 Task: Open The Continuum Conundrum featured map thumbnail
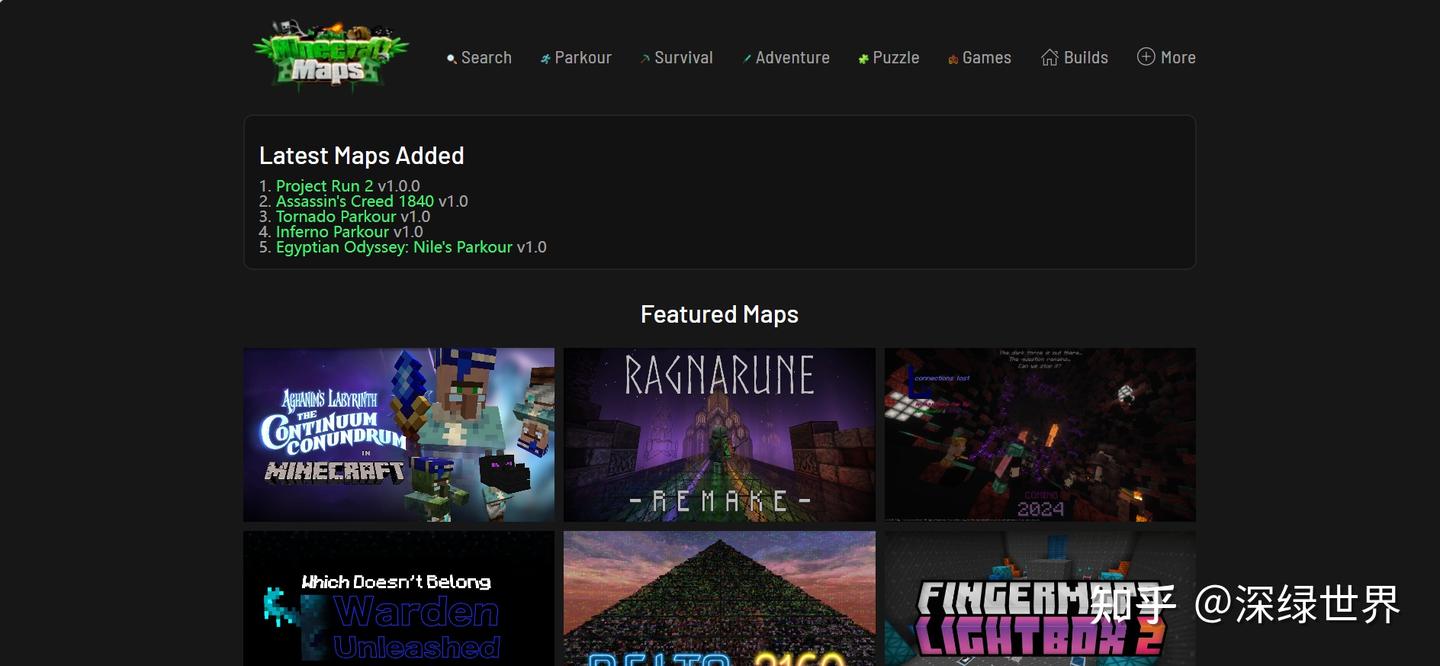(x=399, y=435)
